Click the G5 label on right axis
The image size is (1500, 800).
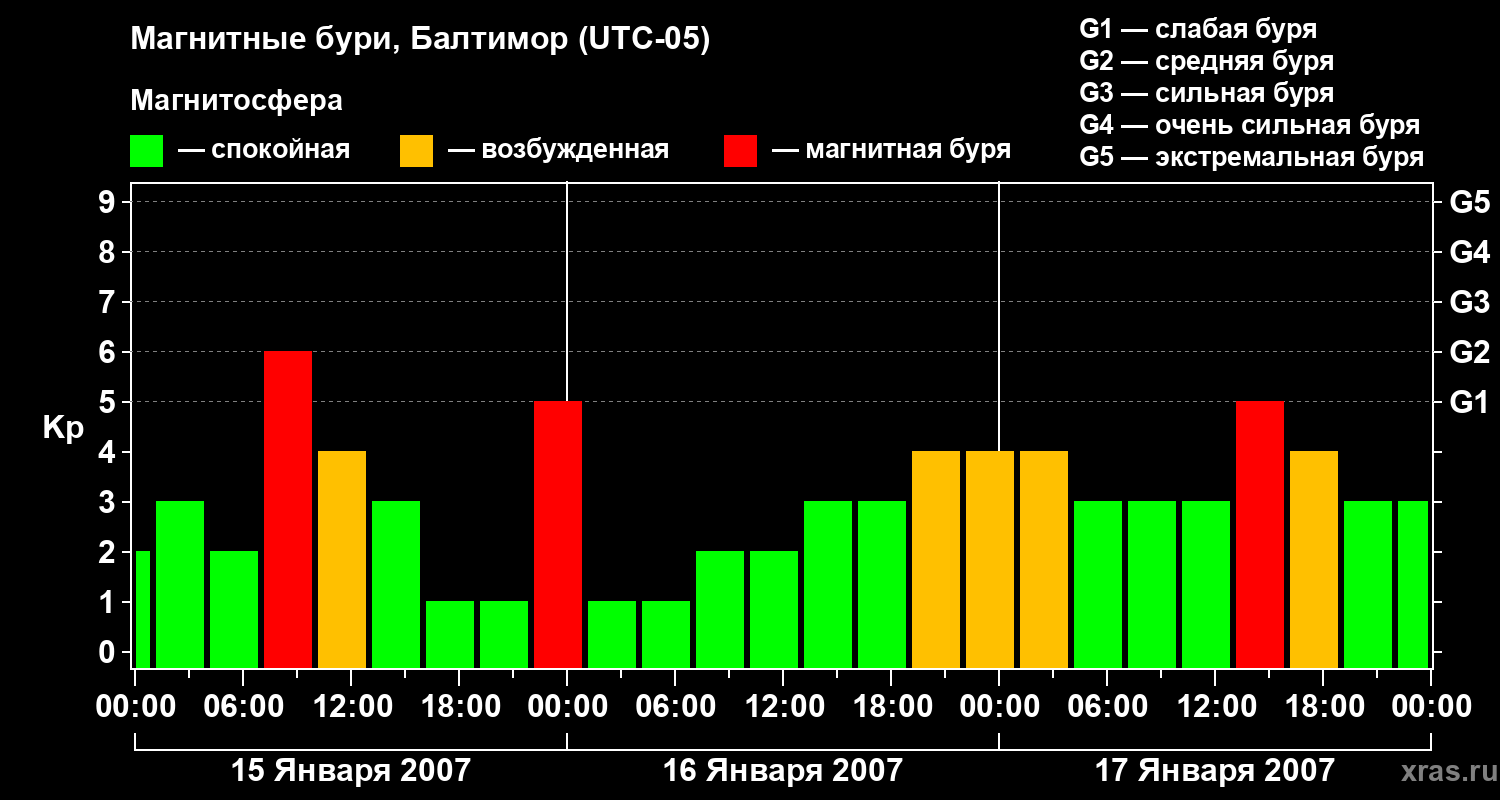1470,202
